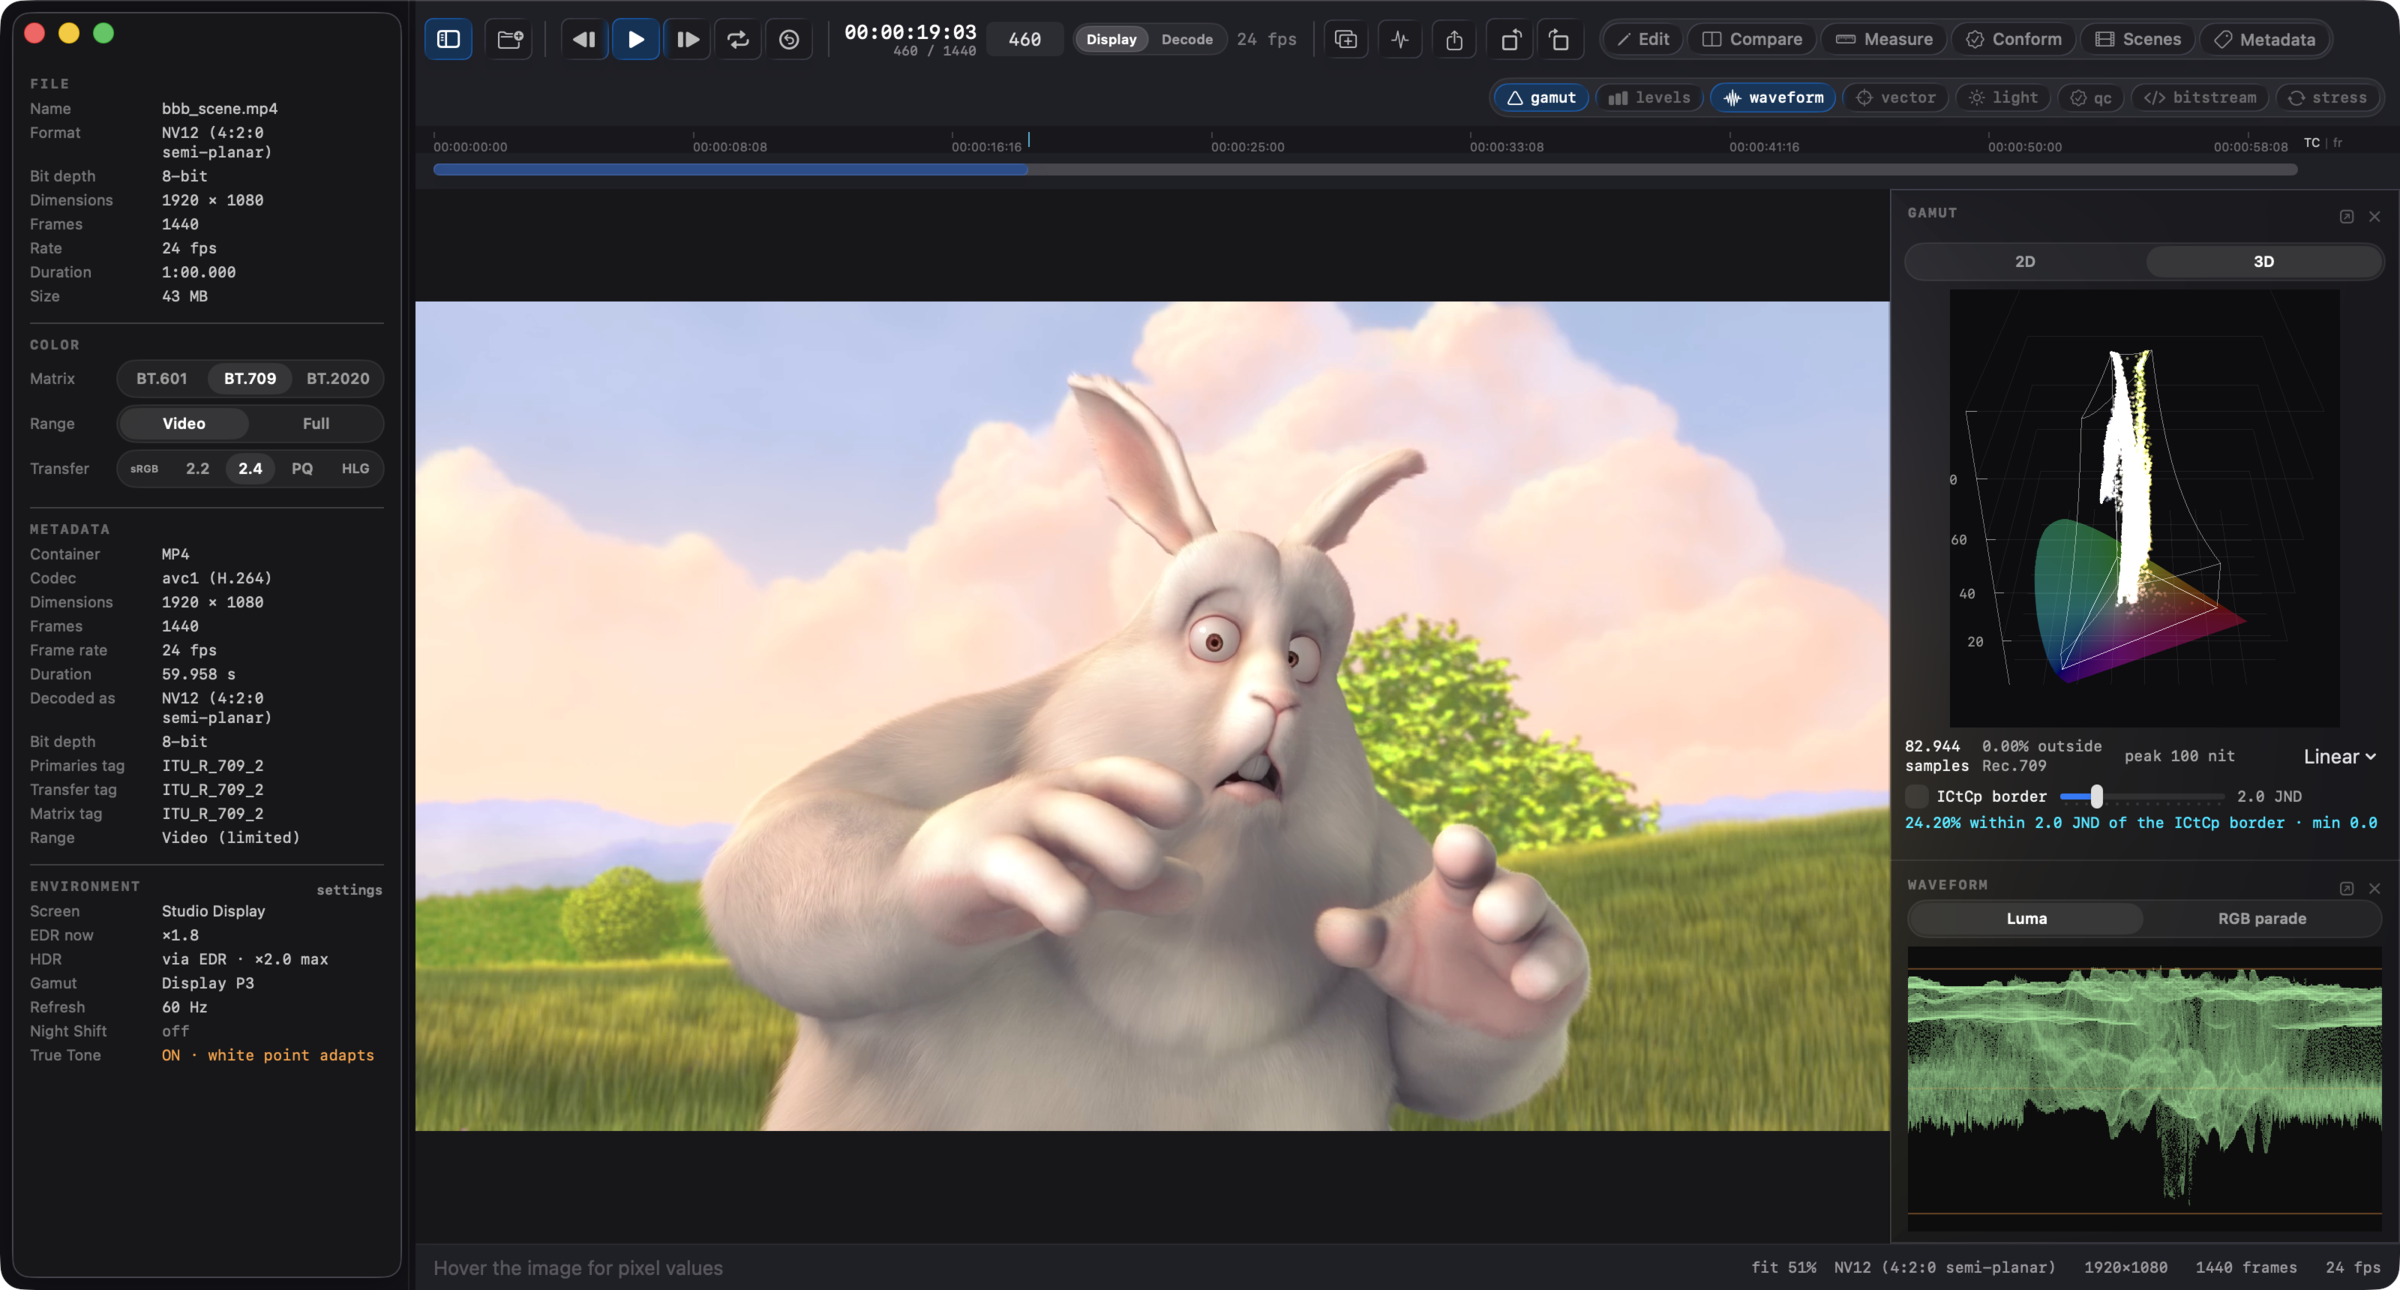Open the Linear scale dropdown
Image resolution: width=2400 pixels, height=1290 pixels.
tap(2339, 756)
